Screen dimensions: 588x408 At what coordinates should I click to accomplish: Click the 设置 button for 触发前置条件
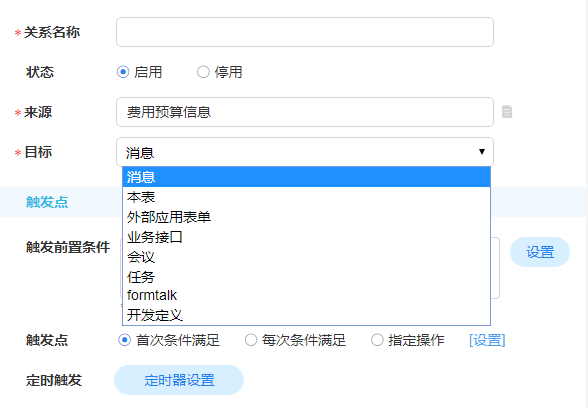tap(540, 252)
